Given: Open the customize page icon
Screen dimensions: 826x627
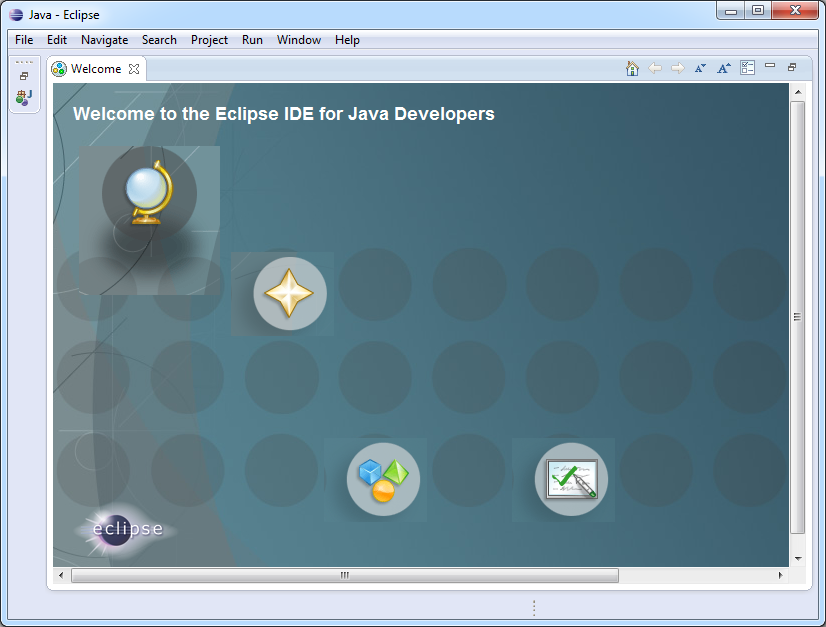Looking at the screenshot, I should 748,68.
